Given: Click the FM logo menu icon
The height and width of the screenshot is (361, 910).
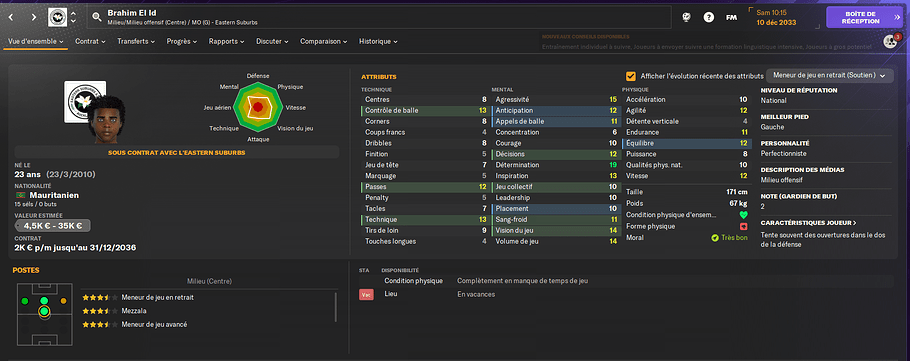Looking at the screenshot, I should [x=731, y=17].
